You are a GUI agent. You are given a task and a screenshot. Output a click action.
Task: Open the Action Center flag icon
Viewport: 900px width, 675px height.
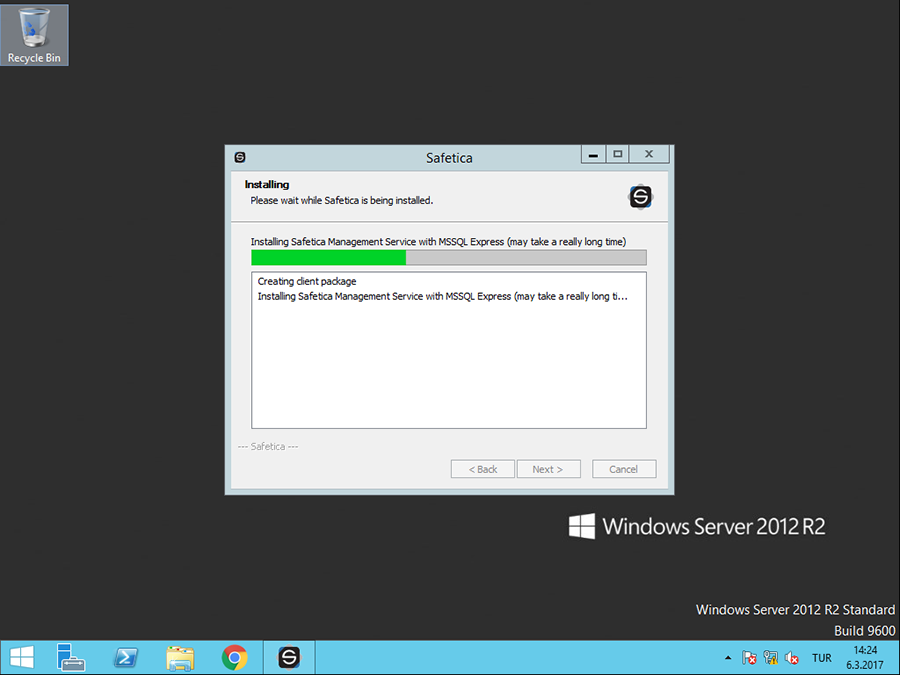point(749,658)
